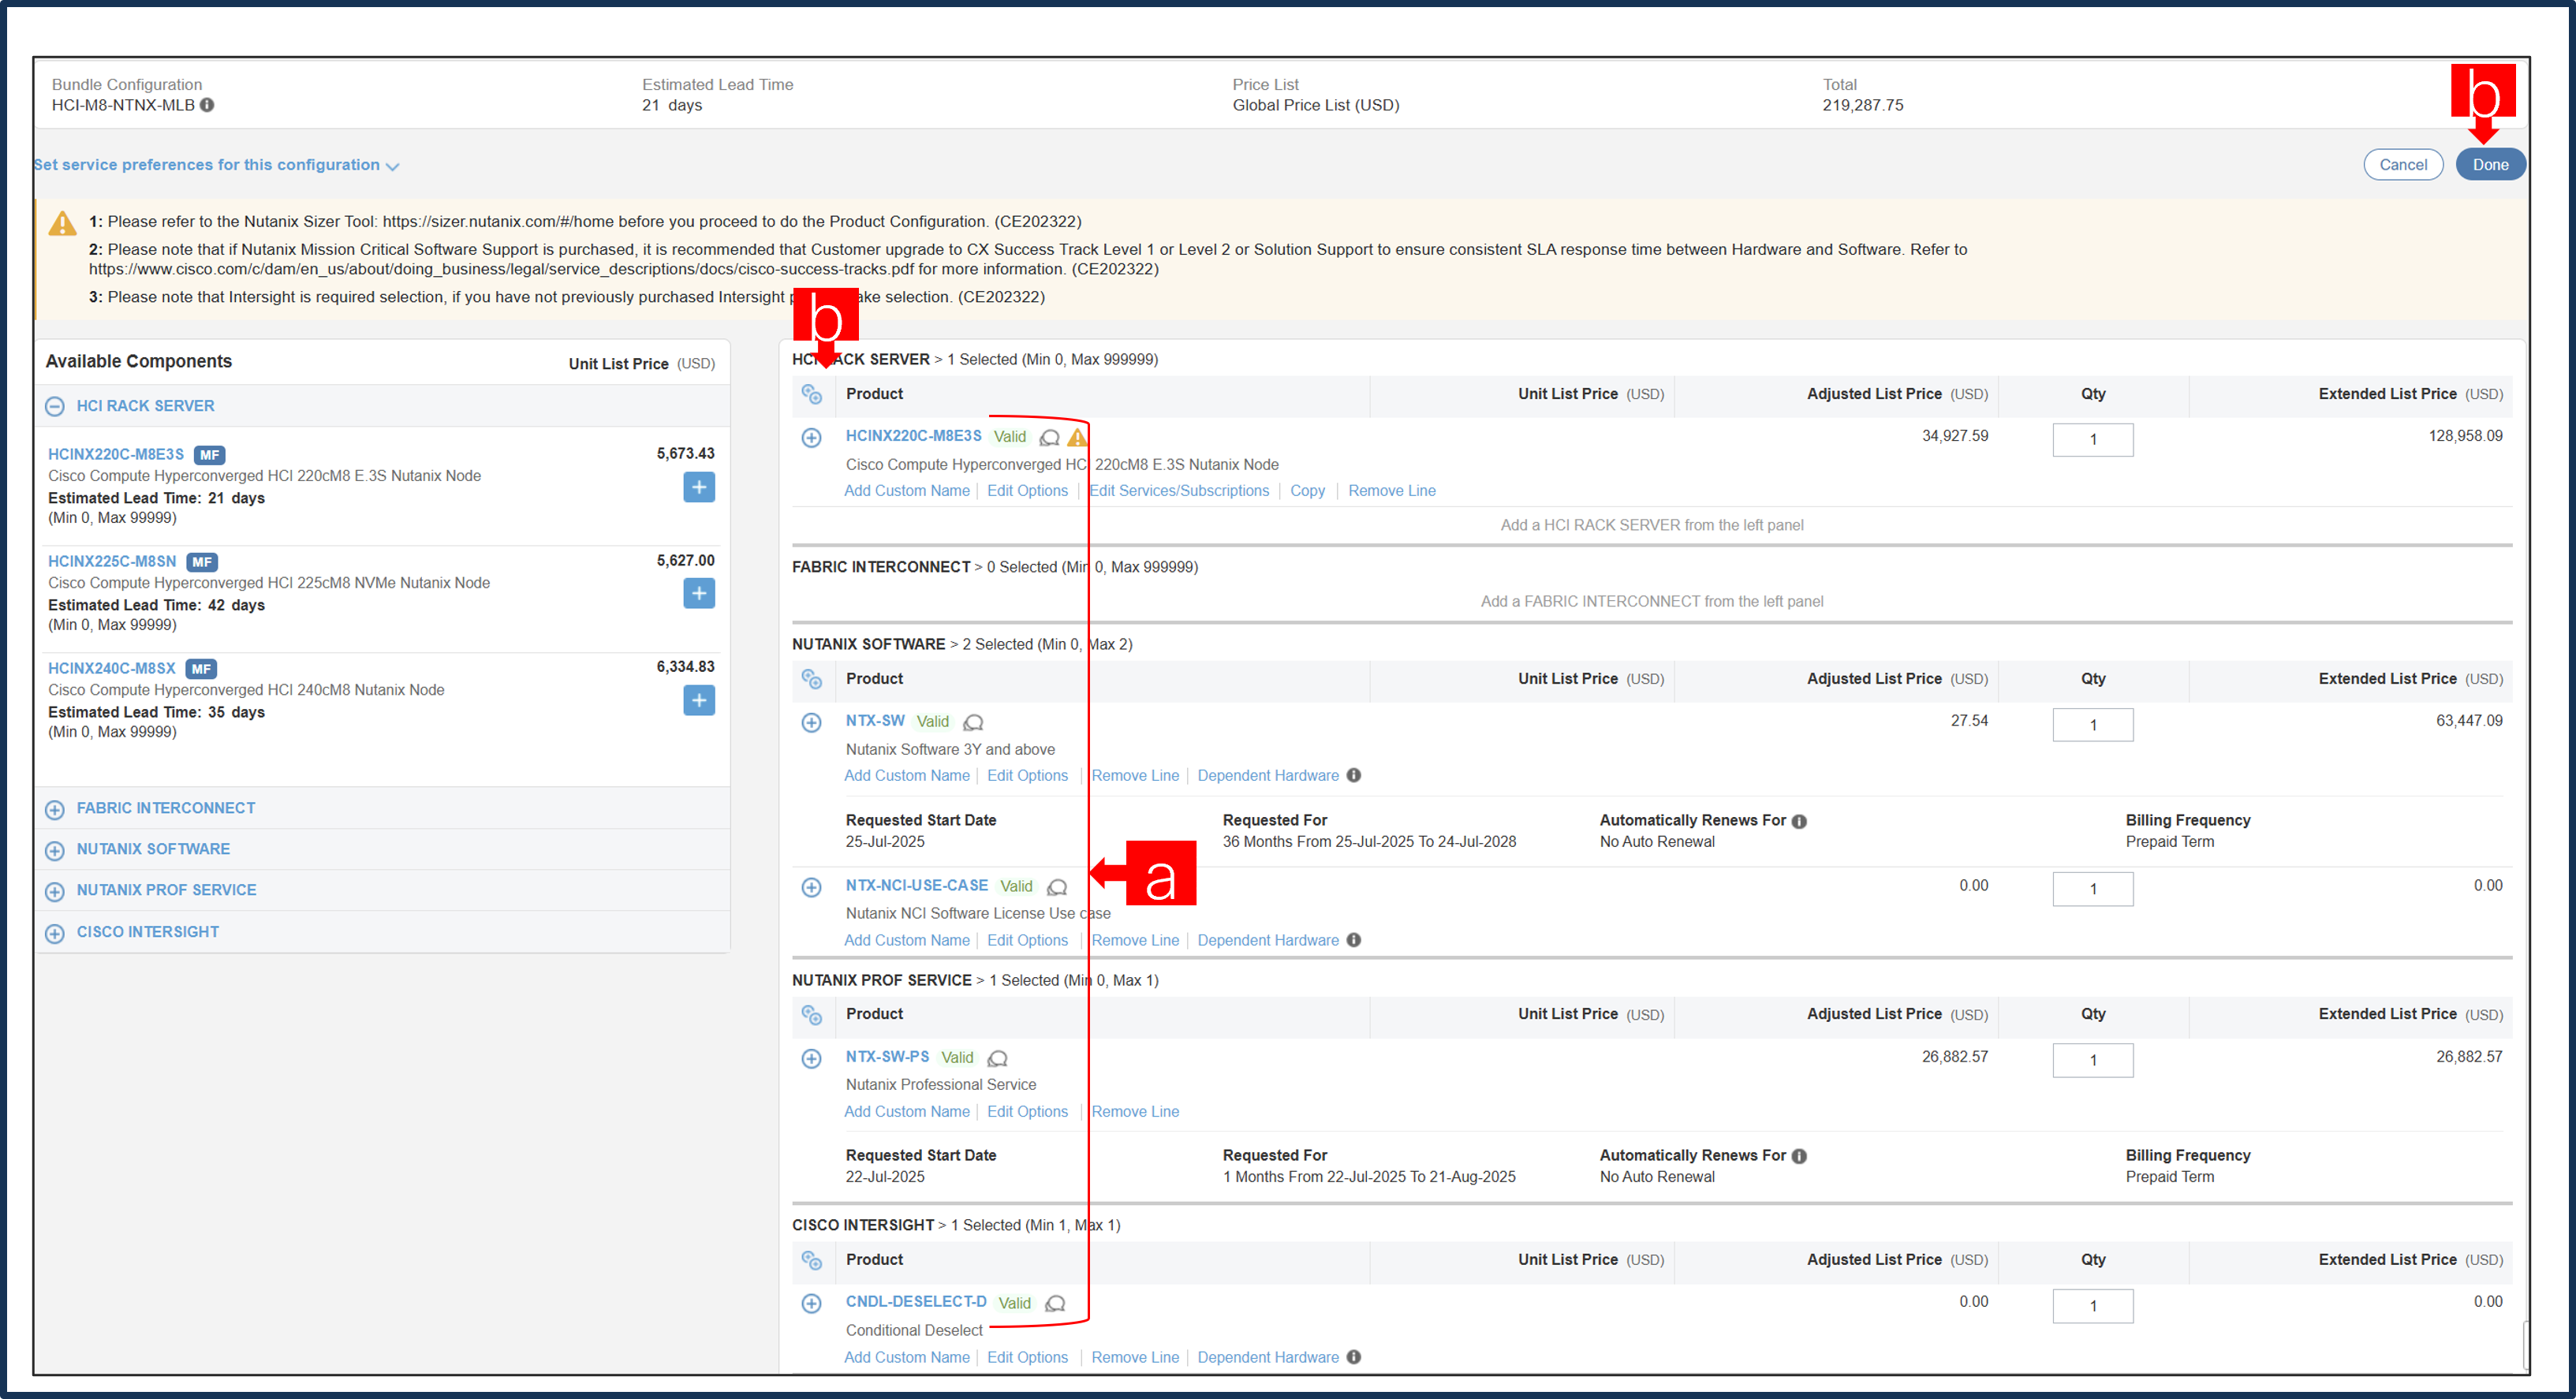Click the Cancel button
This screenshot has width=2576, height=1399.
click(2403, 164)
